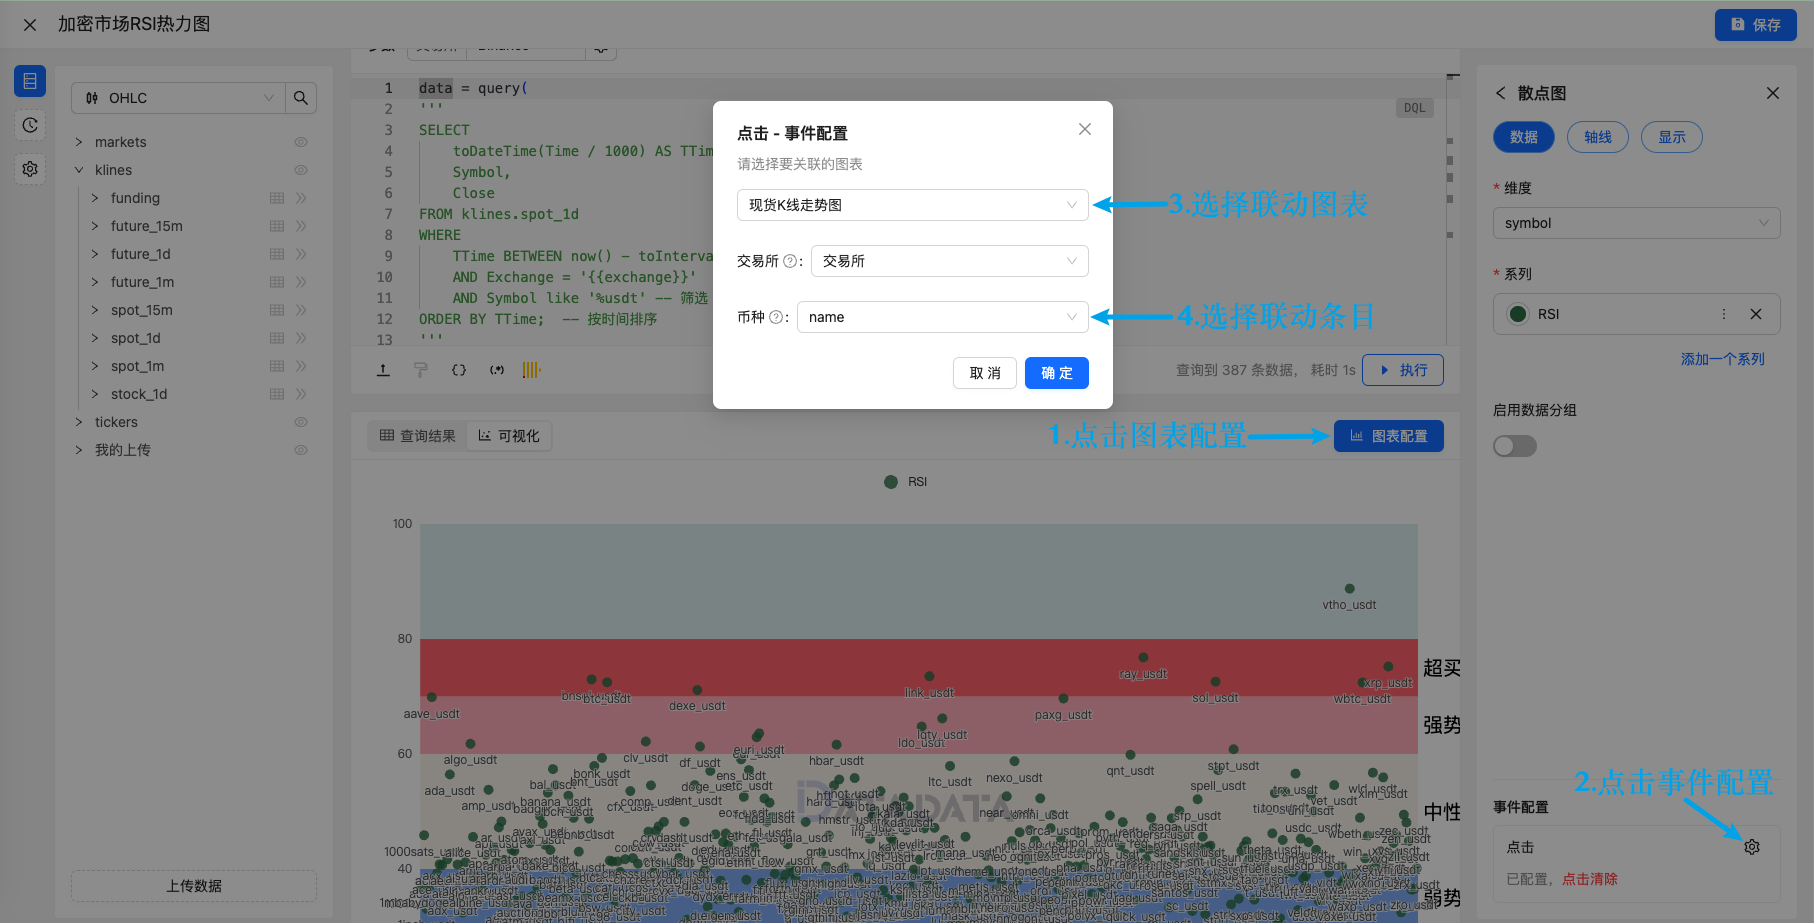
Task: Select the 数据 config tab
Action: pos(1524,137)
